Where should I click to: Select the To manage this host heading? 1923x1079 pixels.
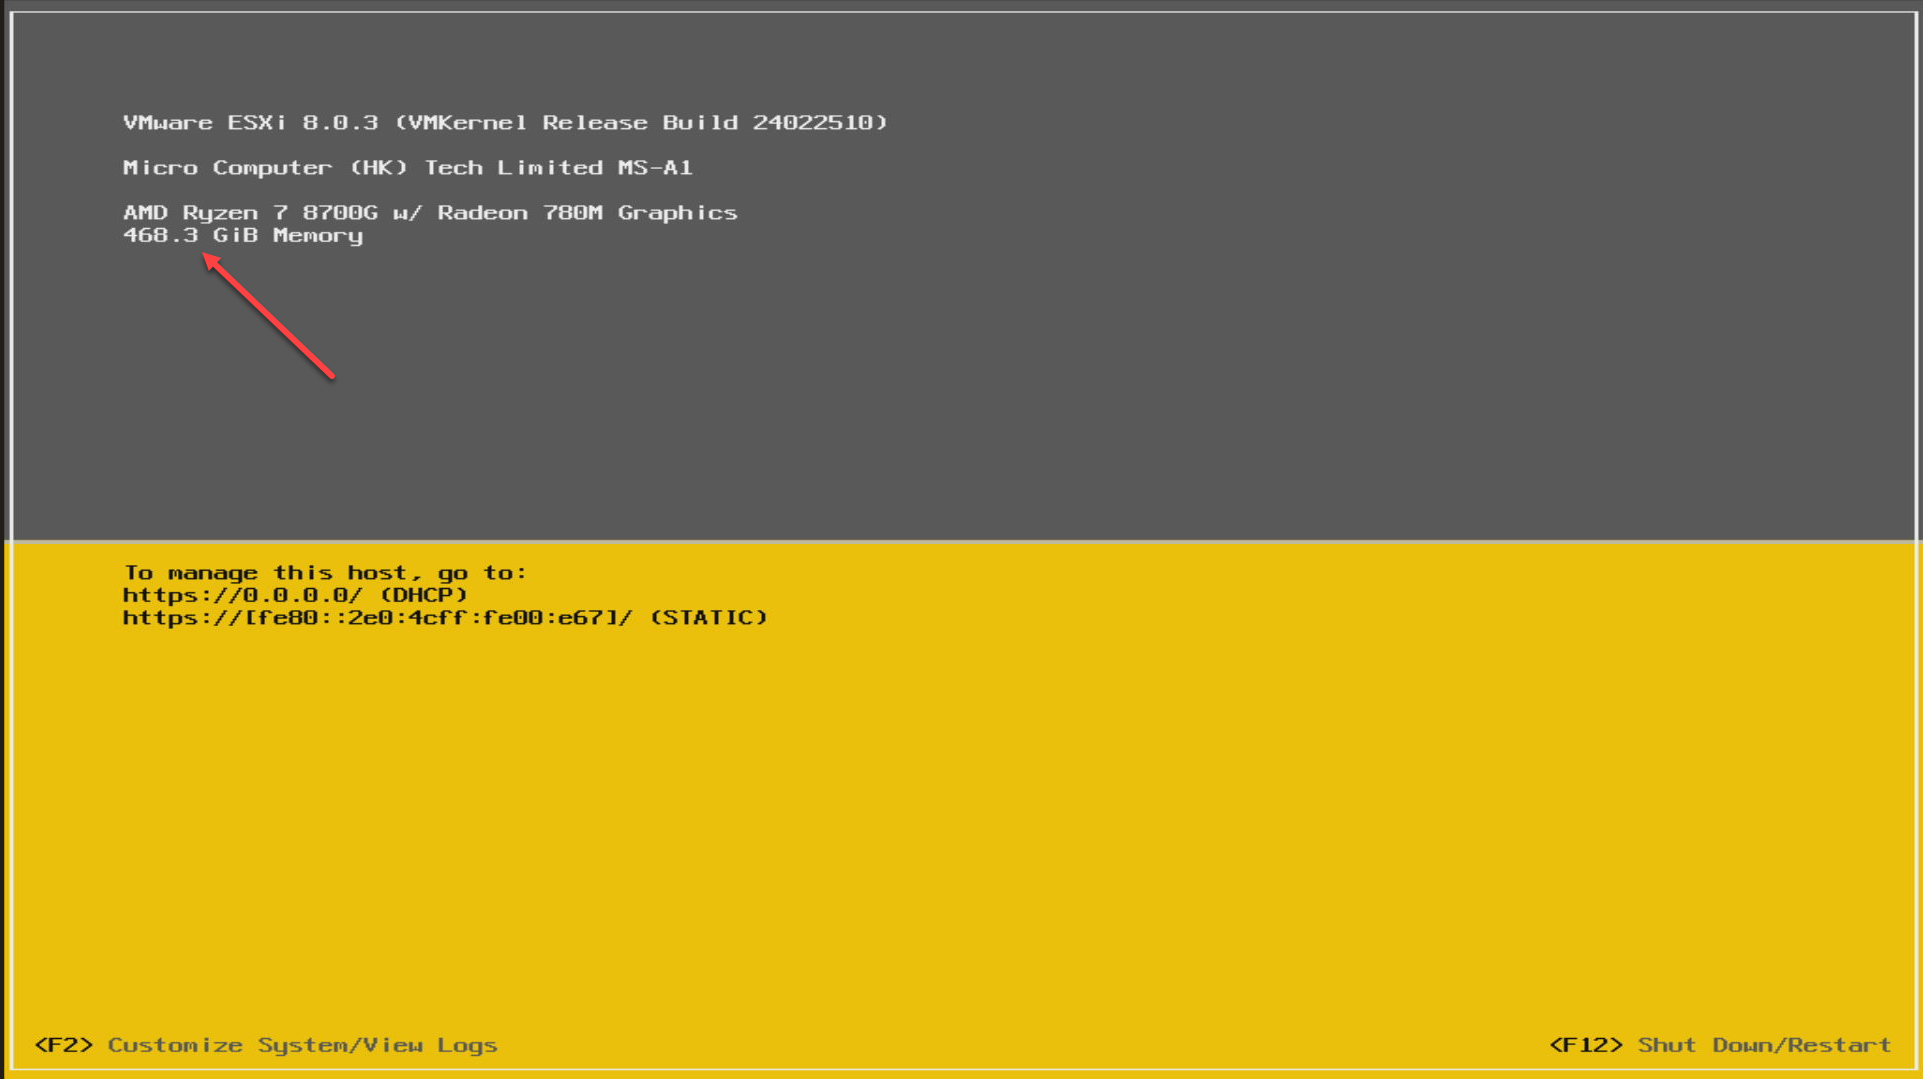325,571
